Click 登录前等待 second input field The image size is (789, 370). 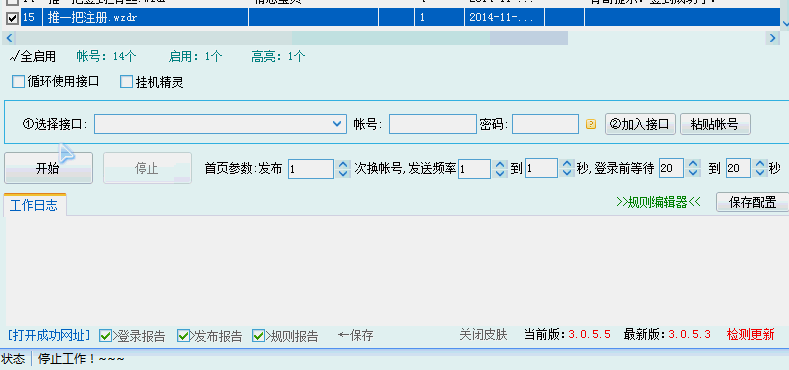[738, 169]
